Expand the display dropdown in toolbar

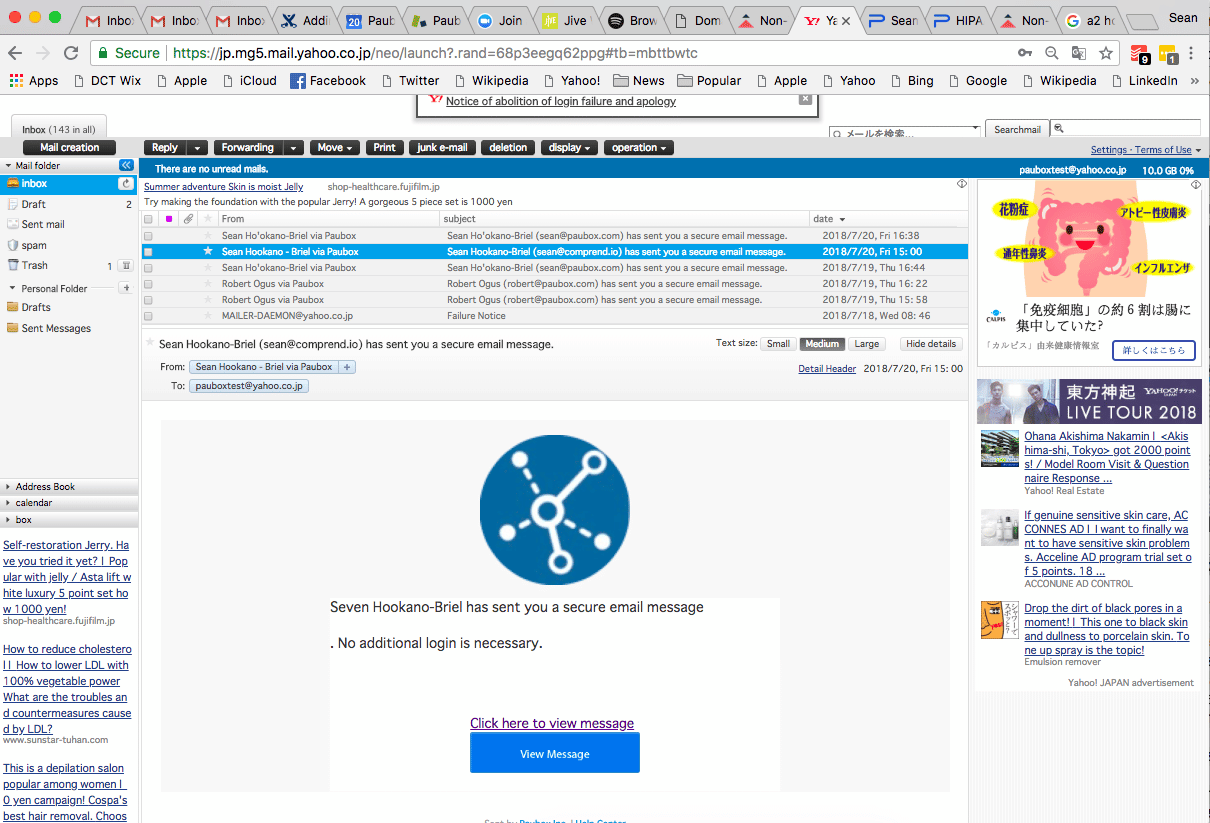click(x=570, y=148)
